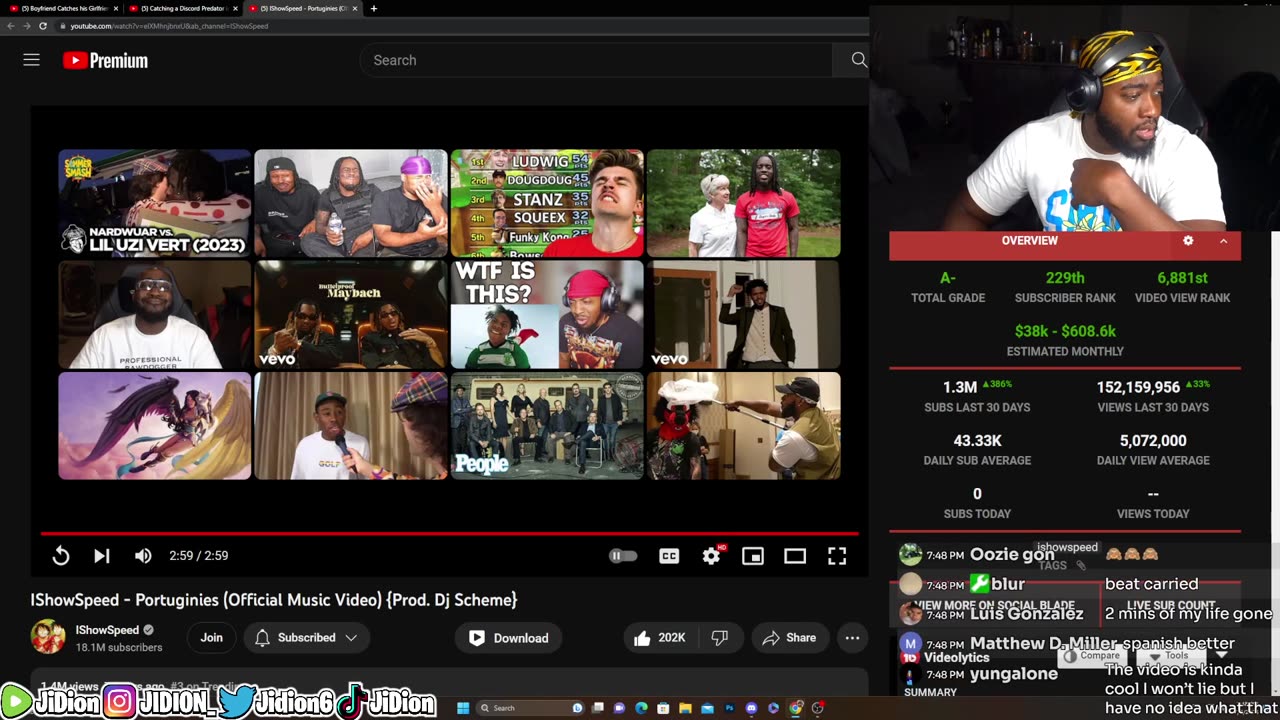Click the A- total grade value

(x=948, y=278)
